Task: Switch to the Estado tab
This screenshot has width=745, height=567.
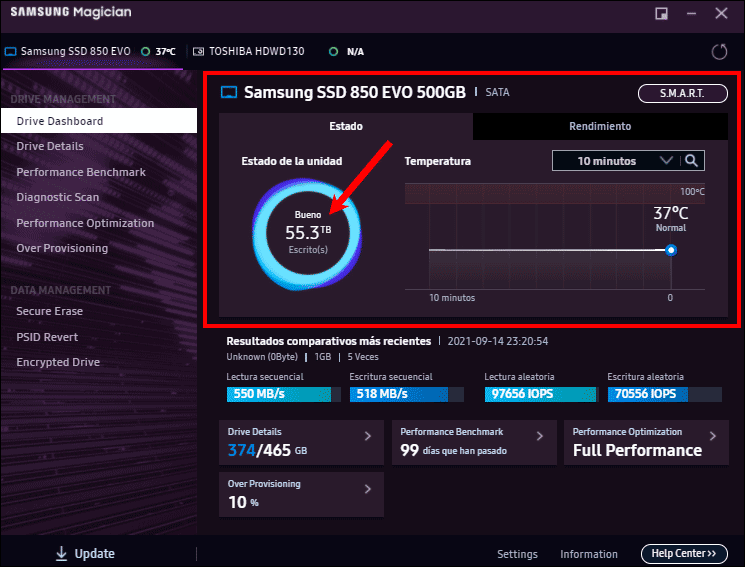Action: coord(346,126)
